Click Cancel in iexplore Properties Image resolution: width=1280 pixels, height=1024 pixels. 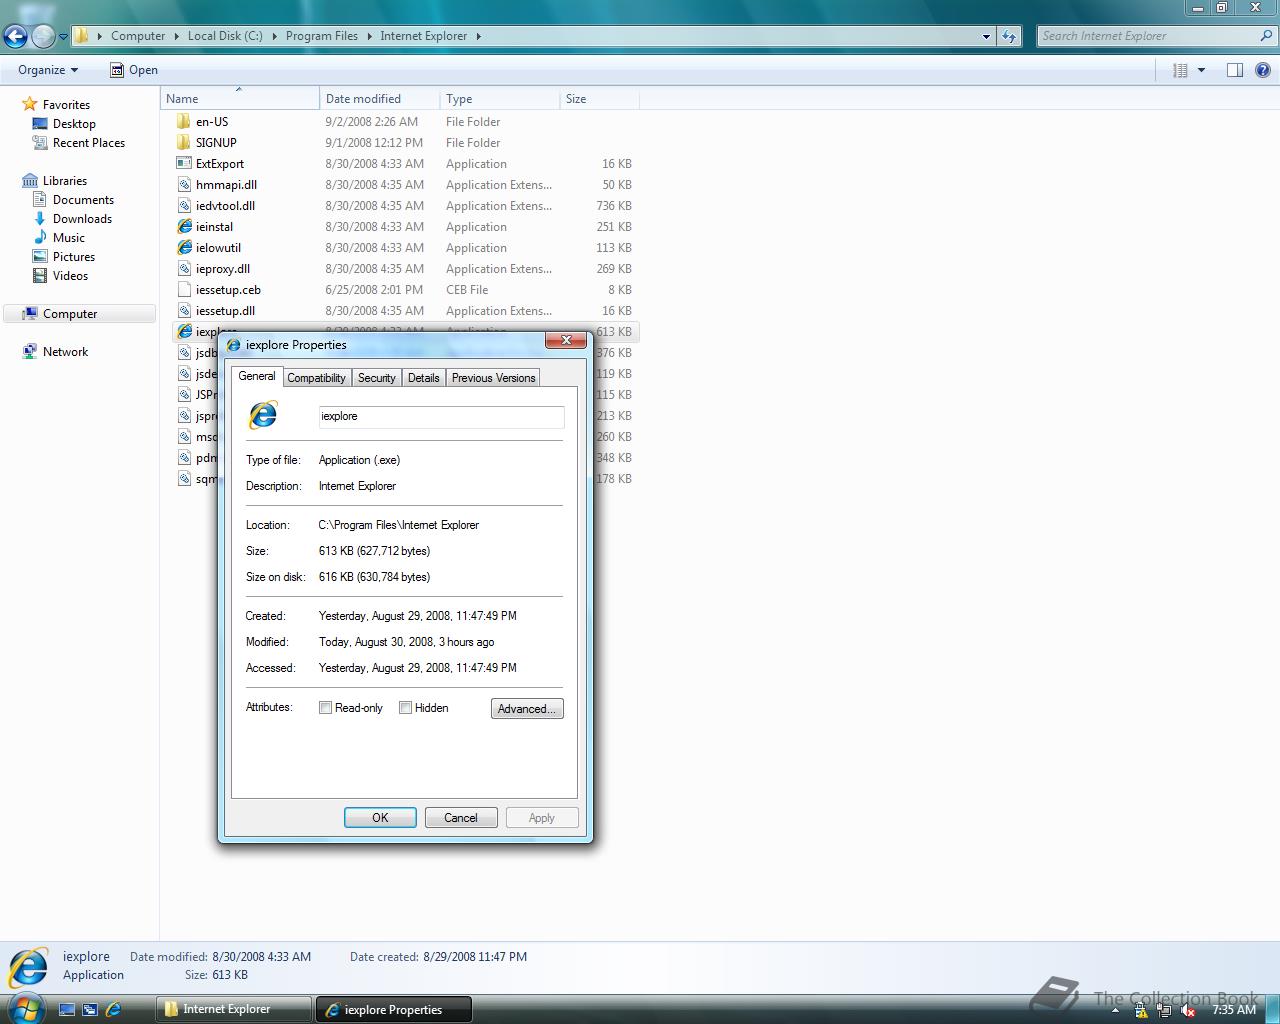(x=461, y=818)
